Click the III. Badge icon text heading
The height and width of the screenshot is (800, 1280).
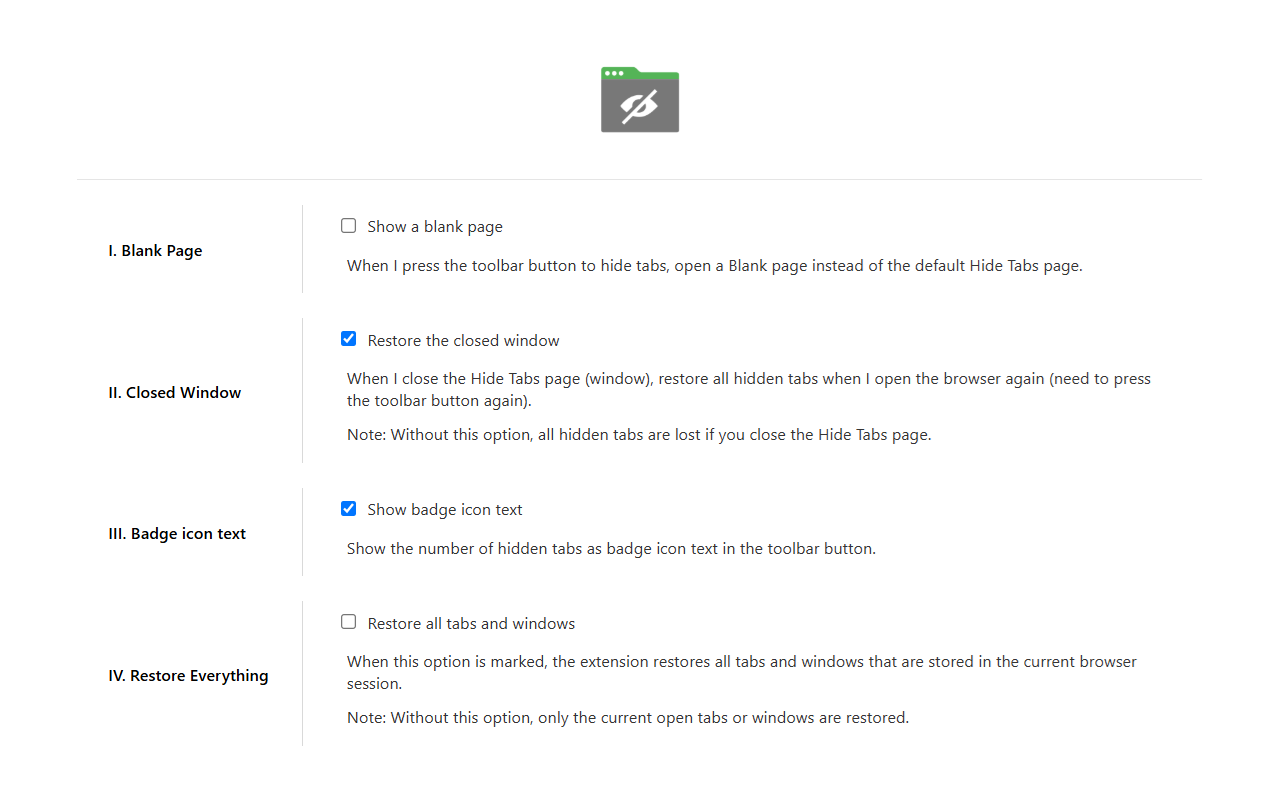(177, 533)
